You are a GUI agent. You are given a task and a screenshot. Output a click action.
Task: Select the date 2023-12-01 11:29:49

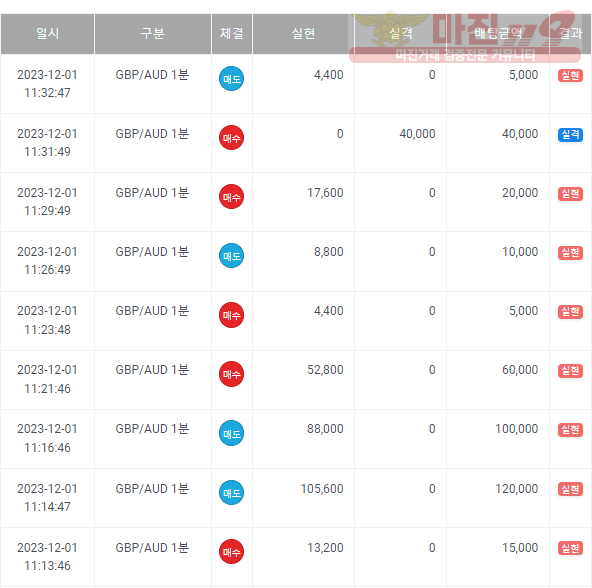click(x=47, y=201)
